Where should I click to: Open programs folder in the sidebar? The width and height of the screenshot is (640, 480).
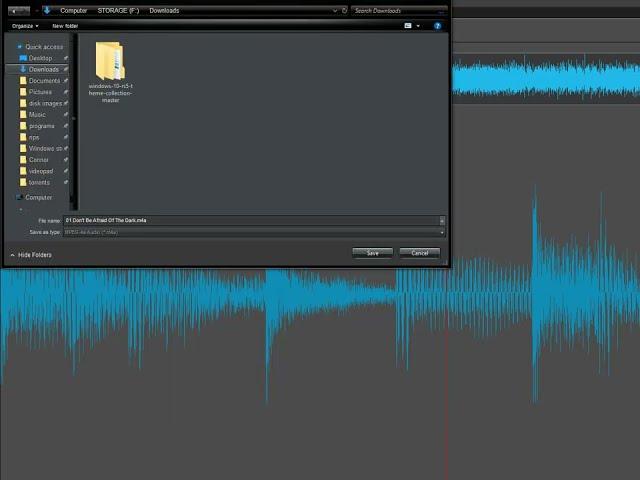pyautogui.click(x=41, y=126)
